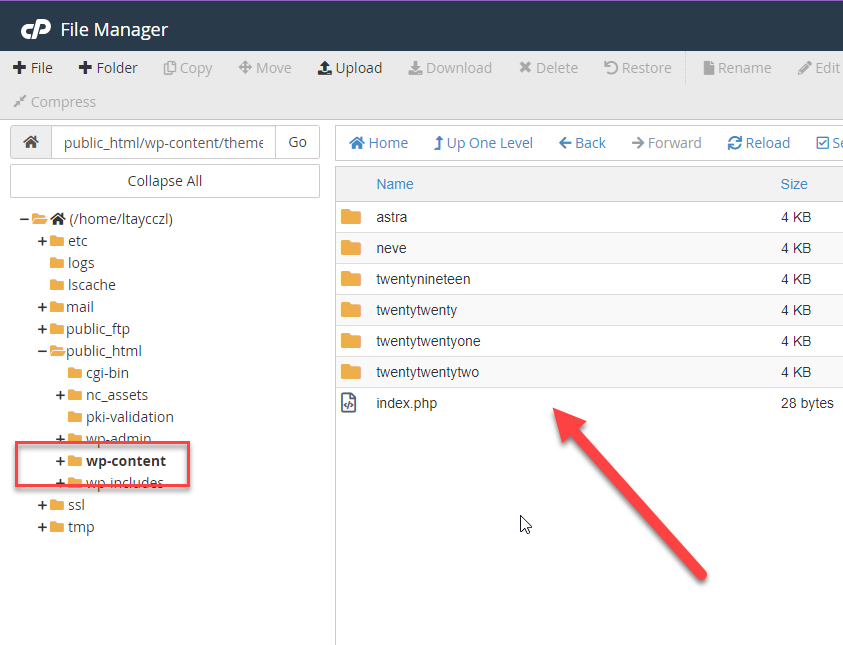Expand the etc folder in tree
The height and width of the screenshot is (645, 843).
coord(42,241)
